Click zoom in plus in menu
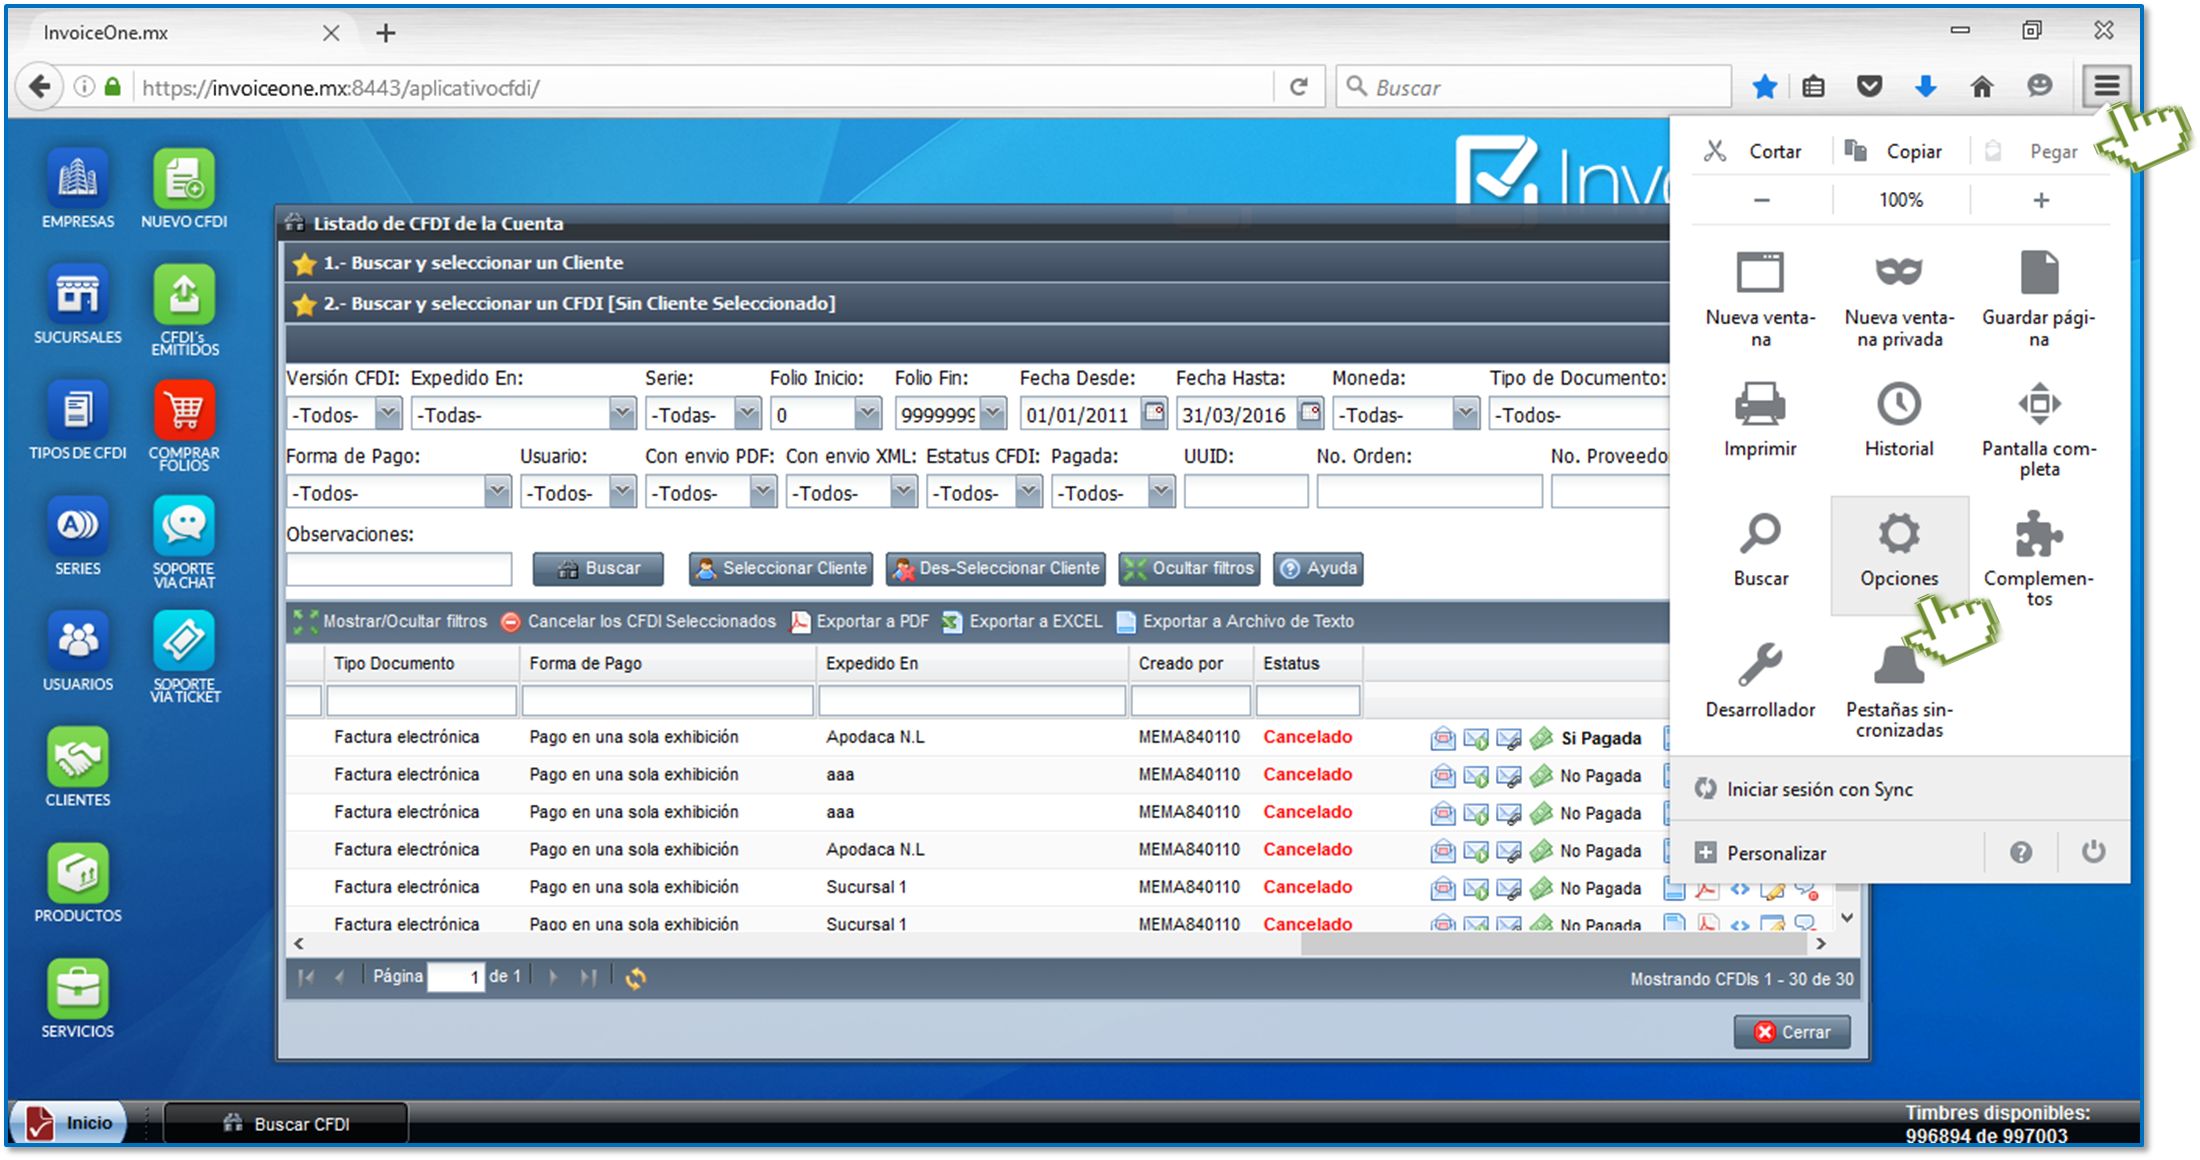 point(2041,200)
